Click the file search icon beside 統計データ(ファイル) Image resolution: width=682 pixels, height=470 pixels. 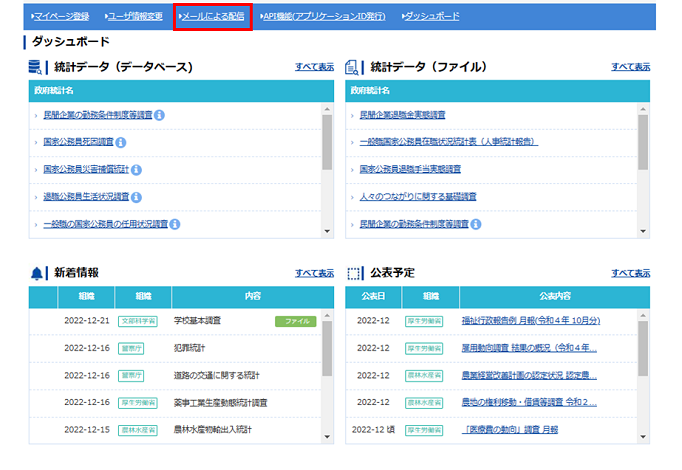[351, 67]
